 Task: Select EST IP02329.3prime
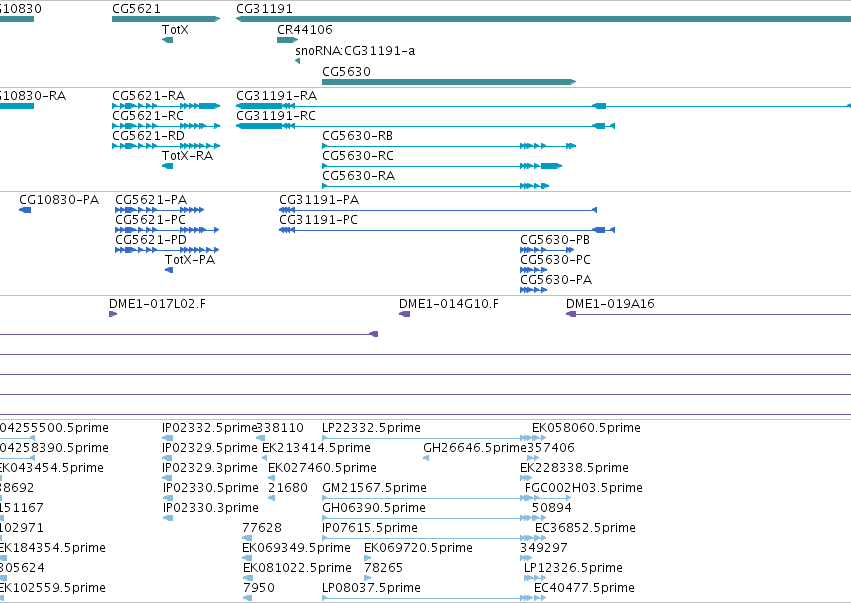(x=209, y=468)
